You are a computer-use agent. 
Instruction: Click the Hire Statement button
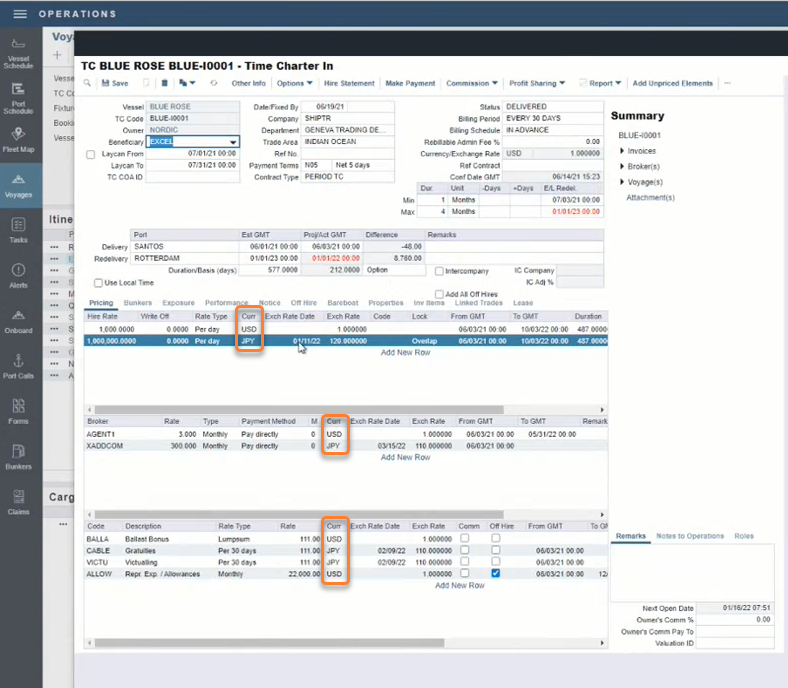click(x=349, y=83)
